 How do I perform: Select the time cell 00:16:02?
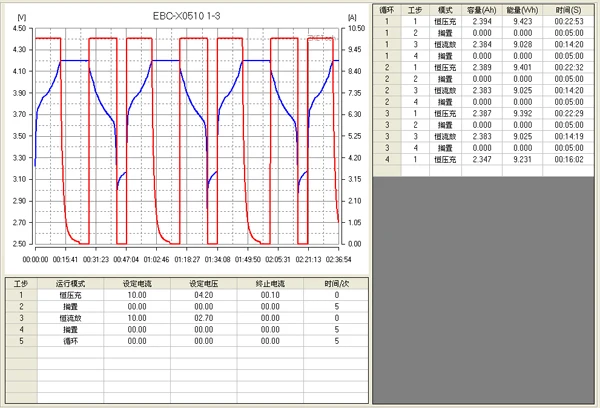click(569, 159)
